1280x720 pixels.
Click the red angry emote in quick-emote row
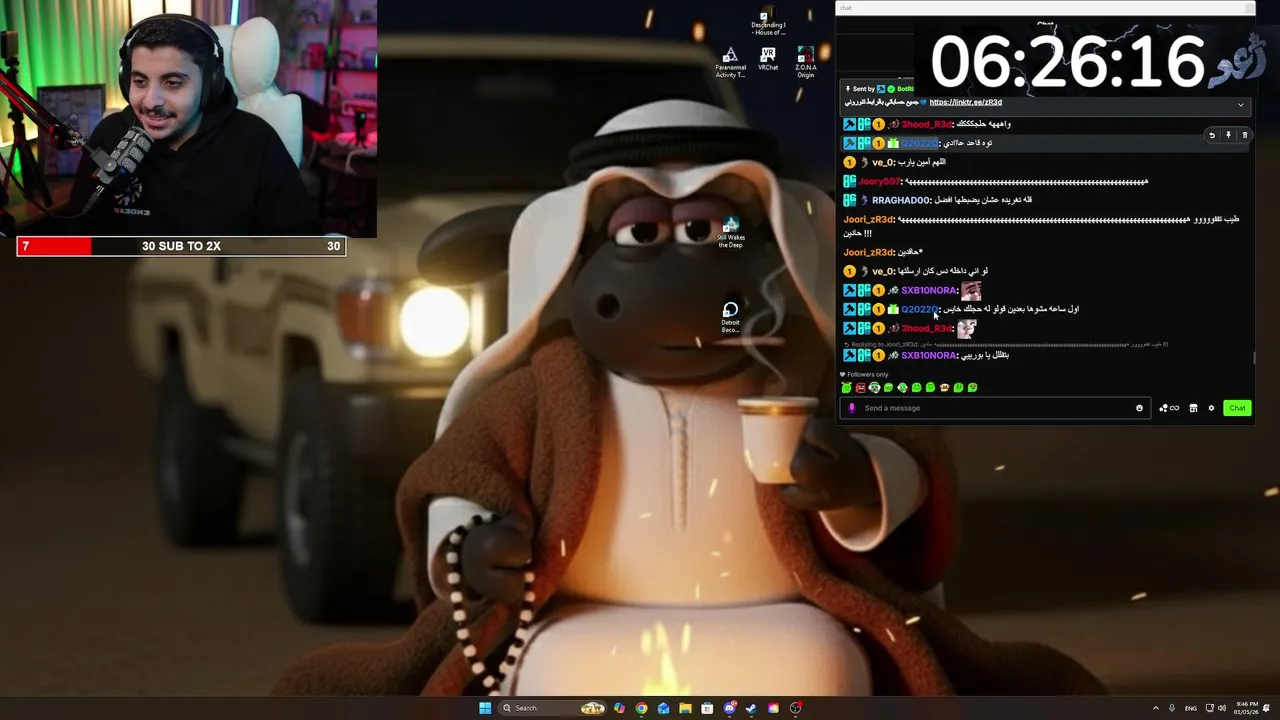point(860,387)
